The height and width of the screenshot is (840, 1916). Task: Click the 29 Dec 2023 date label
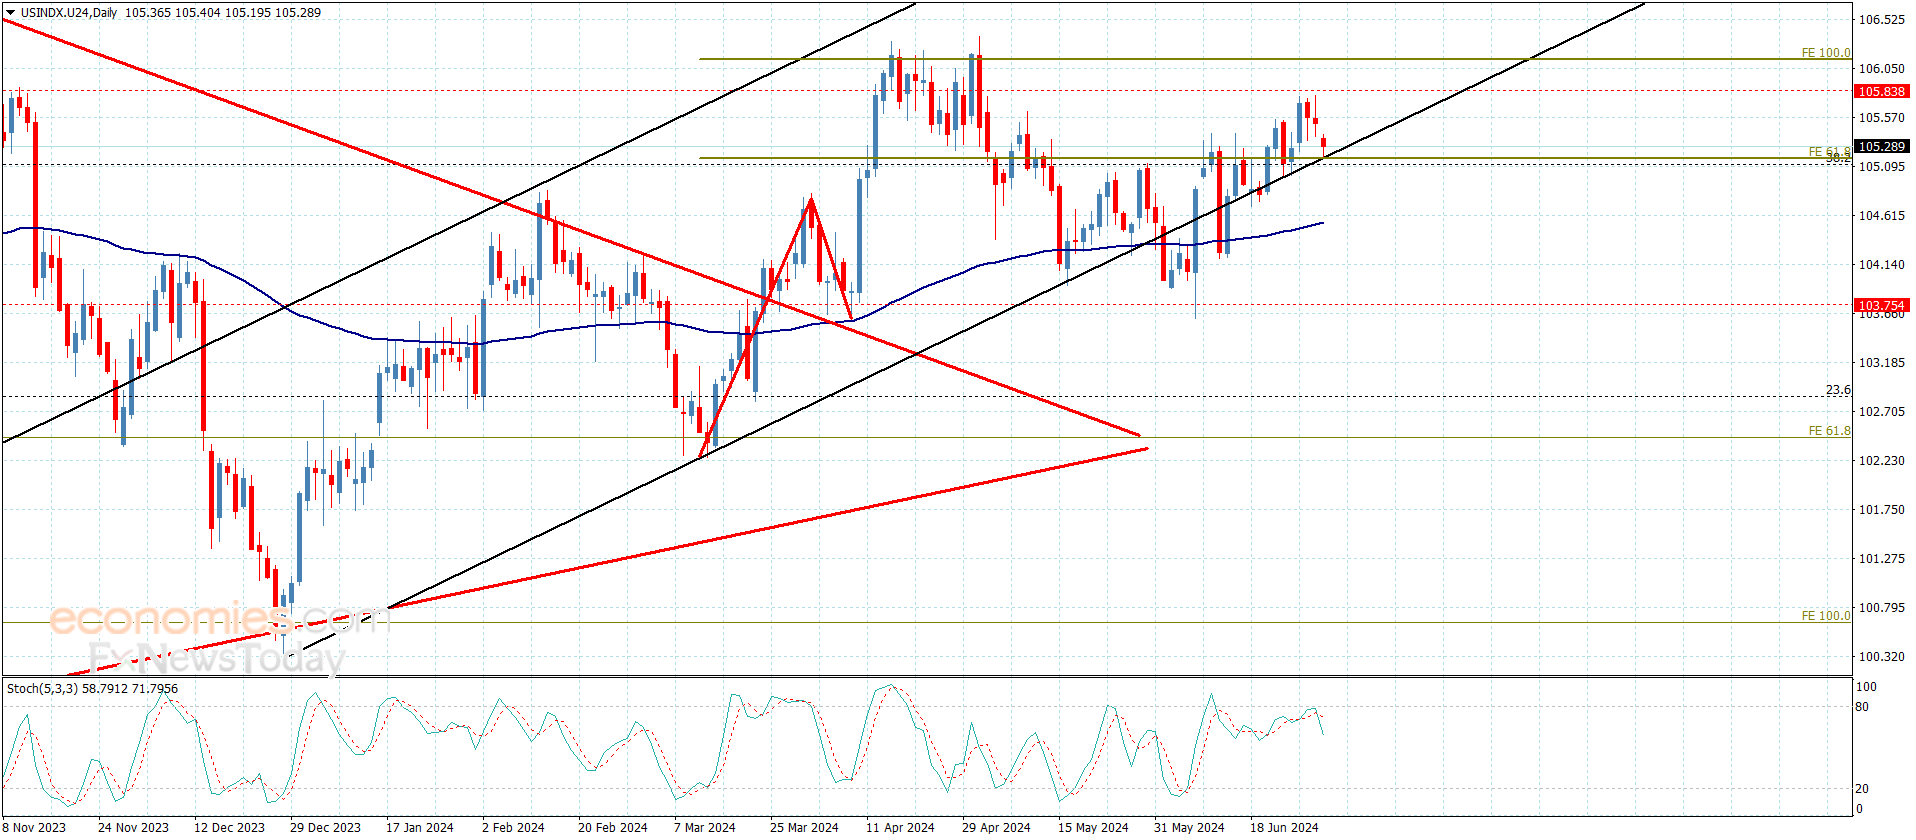pyautogui.click(x=325, y=828)
